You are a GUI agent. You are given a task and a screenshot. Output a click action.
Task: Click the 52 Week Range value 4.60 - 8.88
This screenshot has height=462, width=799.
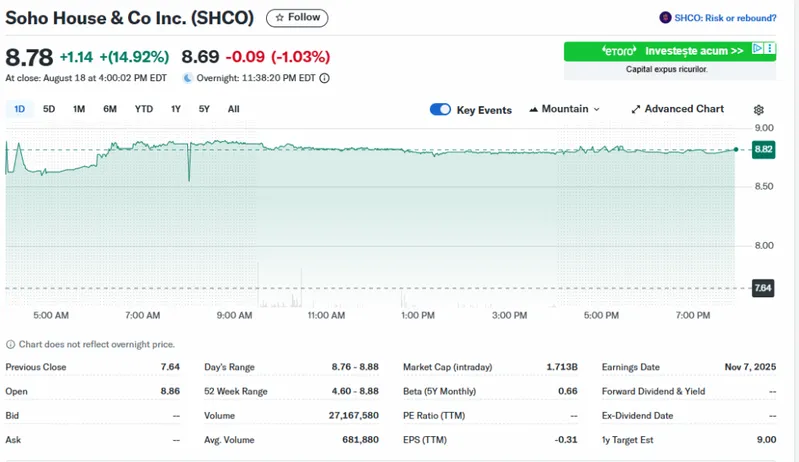355,392
